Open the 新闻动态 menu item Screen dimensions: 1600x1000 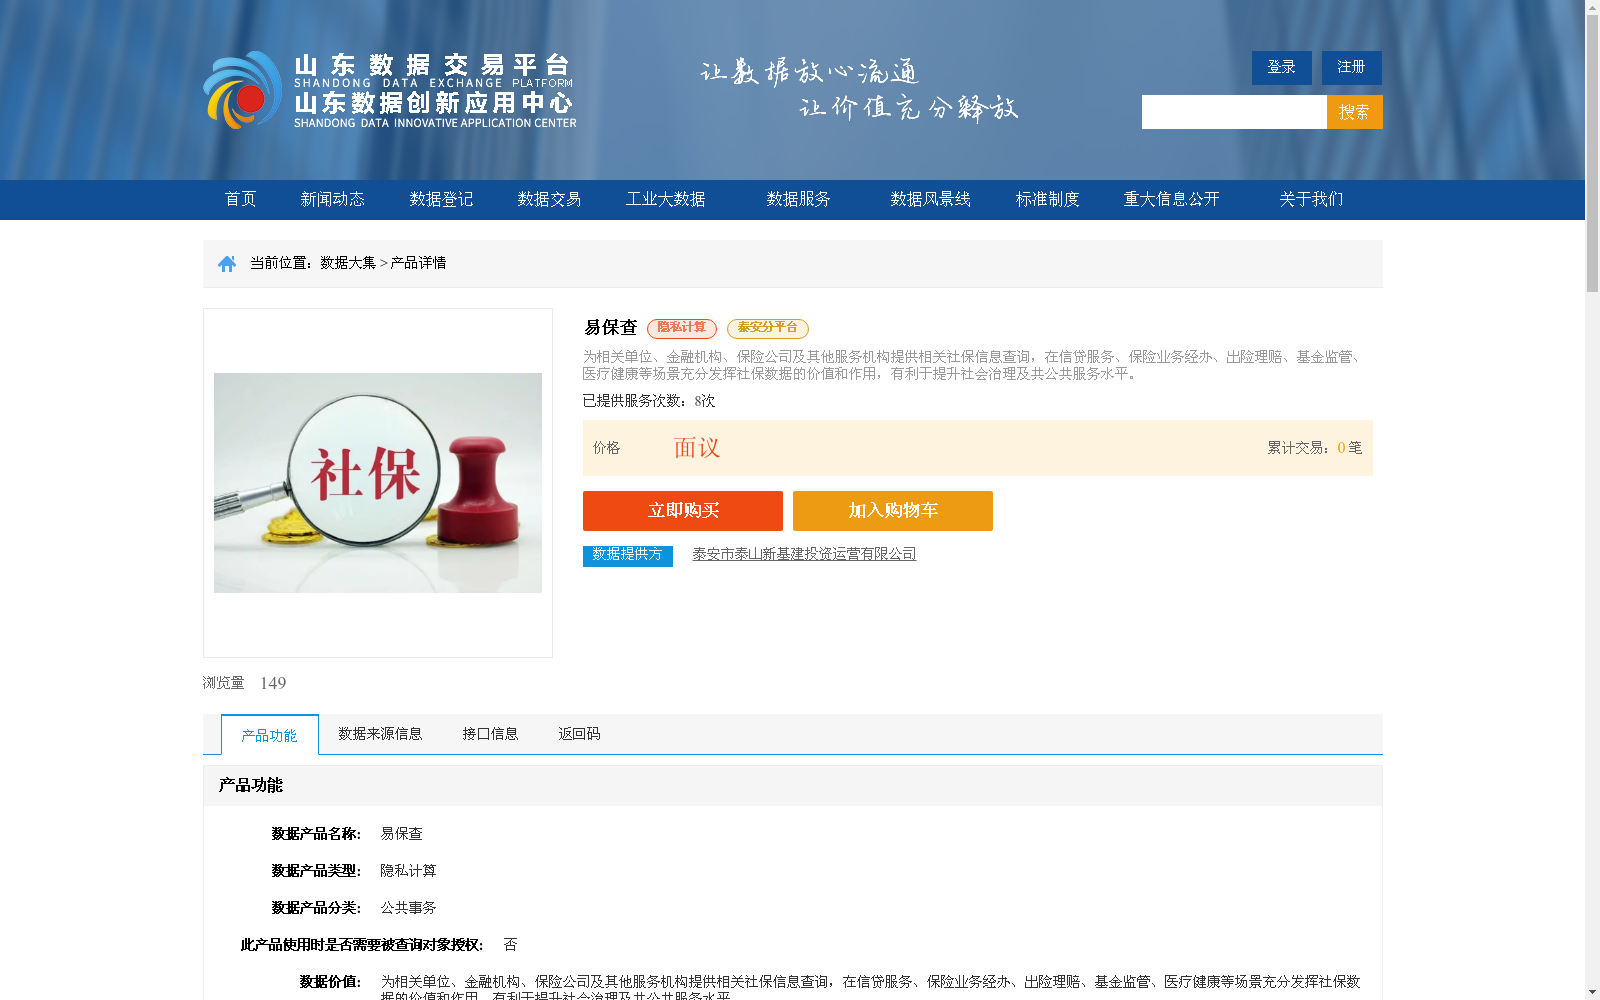332,199
